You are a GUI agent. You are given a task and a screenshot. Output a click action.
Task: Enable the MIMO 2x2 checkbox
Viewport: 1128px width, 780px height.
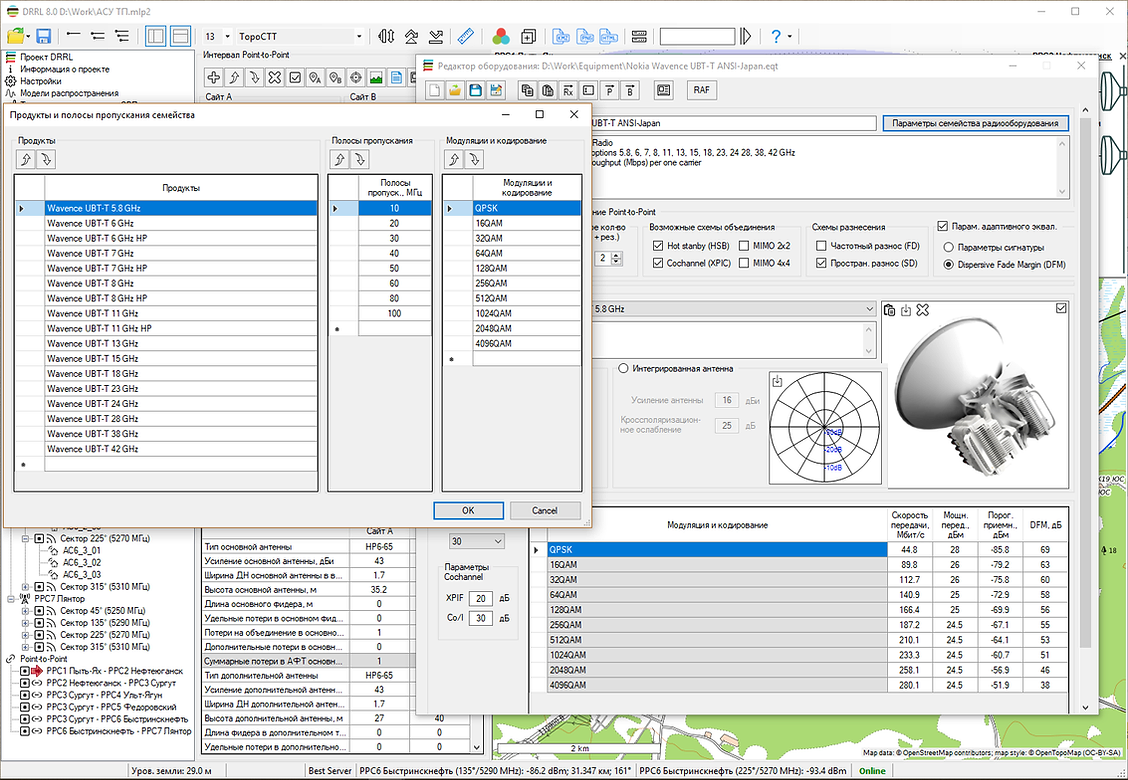point(744,246)
